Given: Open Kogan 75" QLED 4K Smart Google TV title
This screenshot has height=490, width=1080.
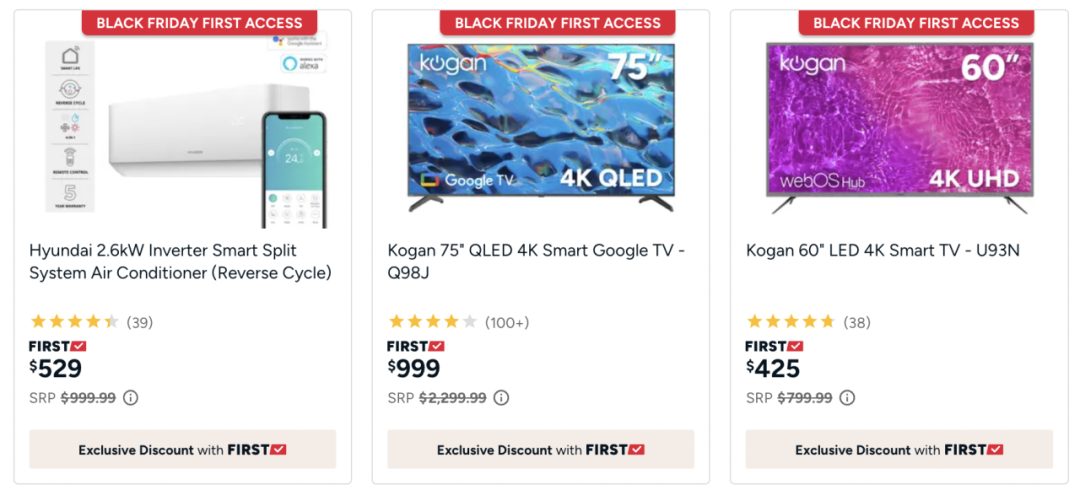Looking at the screenshot, I should point(537,262).
